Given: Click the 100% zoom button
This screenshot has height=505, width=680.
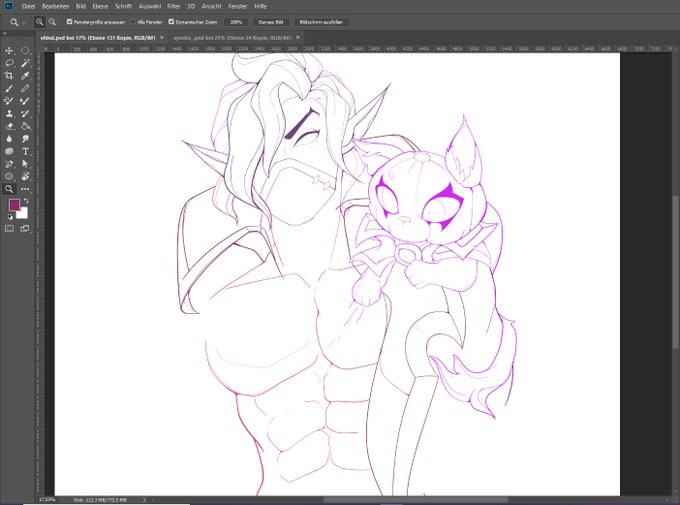Looking at the screenshot, I should [x=236, y=22].
